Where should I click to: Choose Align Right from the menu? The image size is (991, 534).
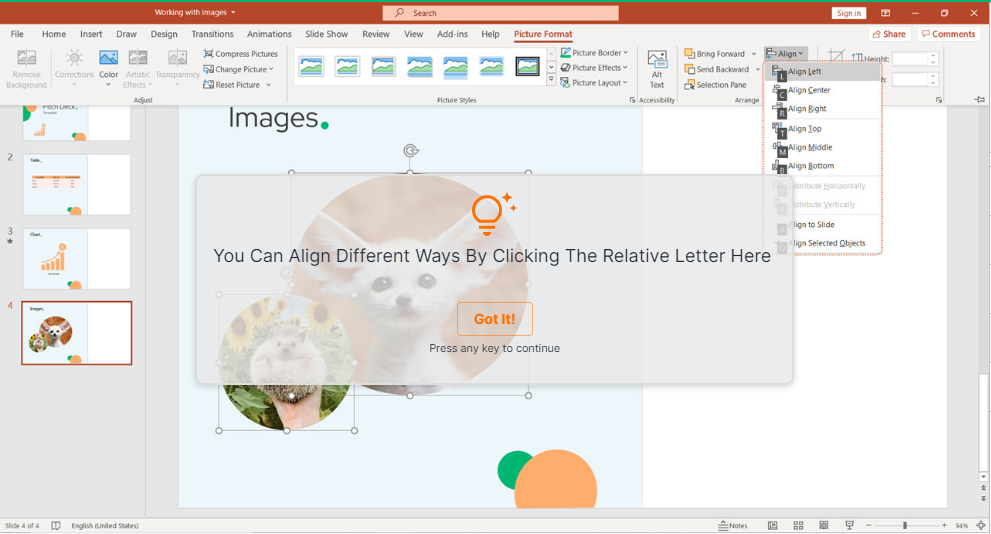(823, 109)
